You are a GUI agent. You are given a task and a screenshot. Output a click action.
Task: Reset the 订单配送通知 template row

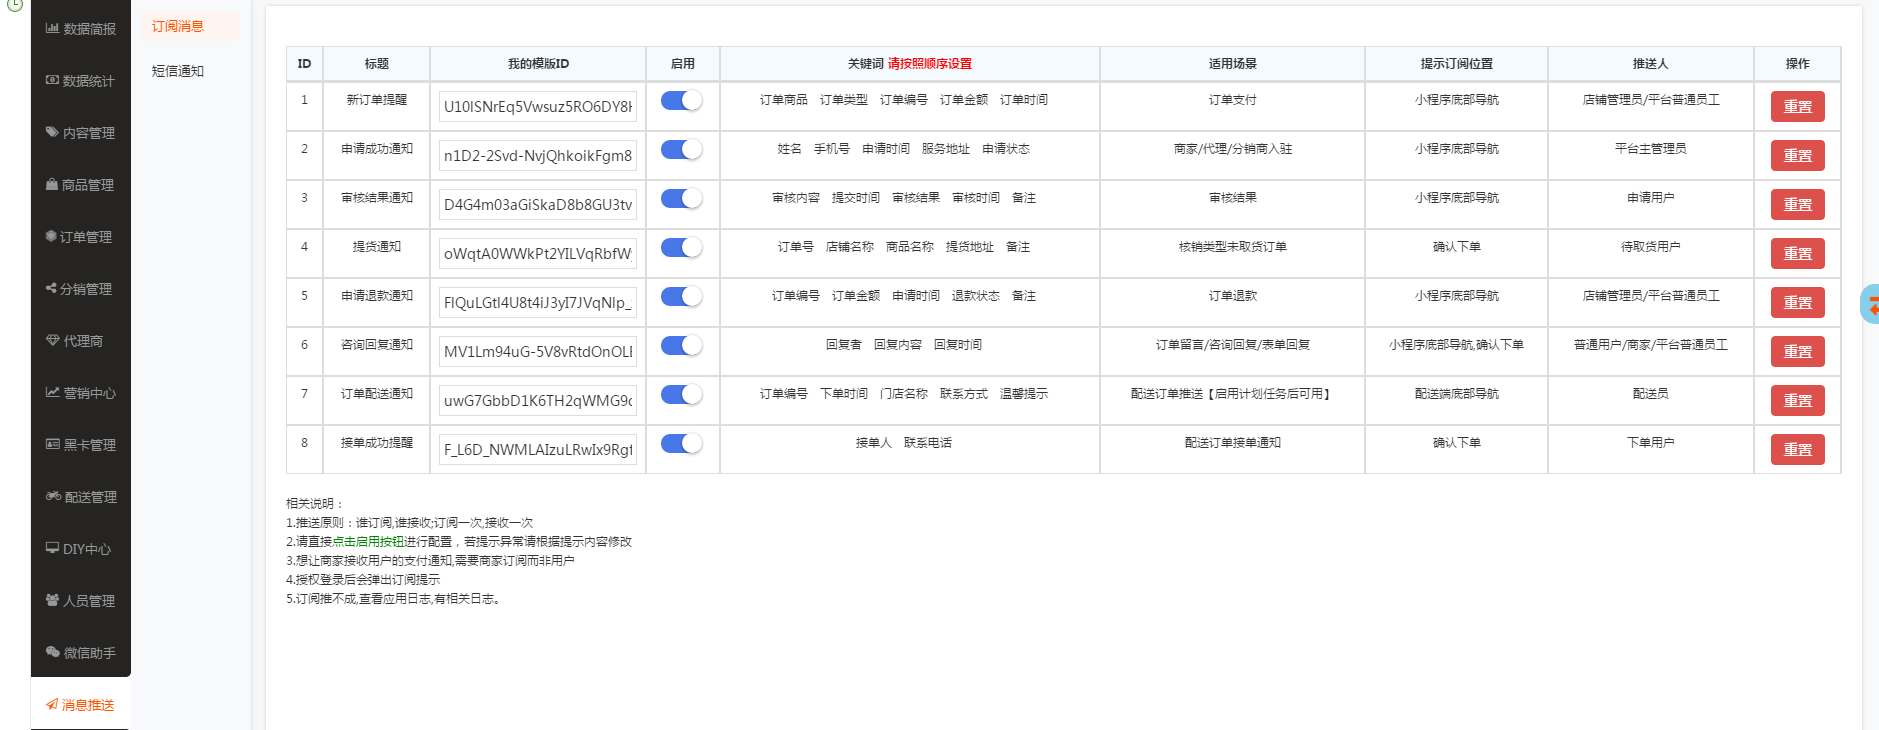point(1797,401)
